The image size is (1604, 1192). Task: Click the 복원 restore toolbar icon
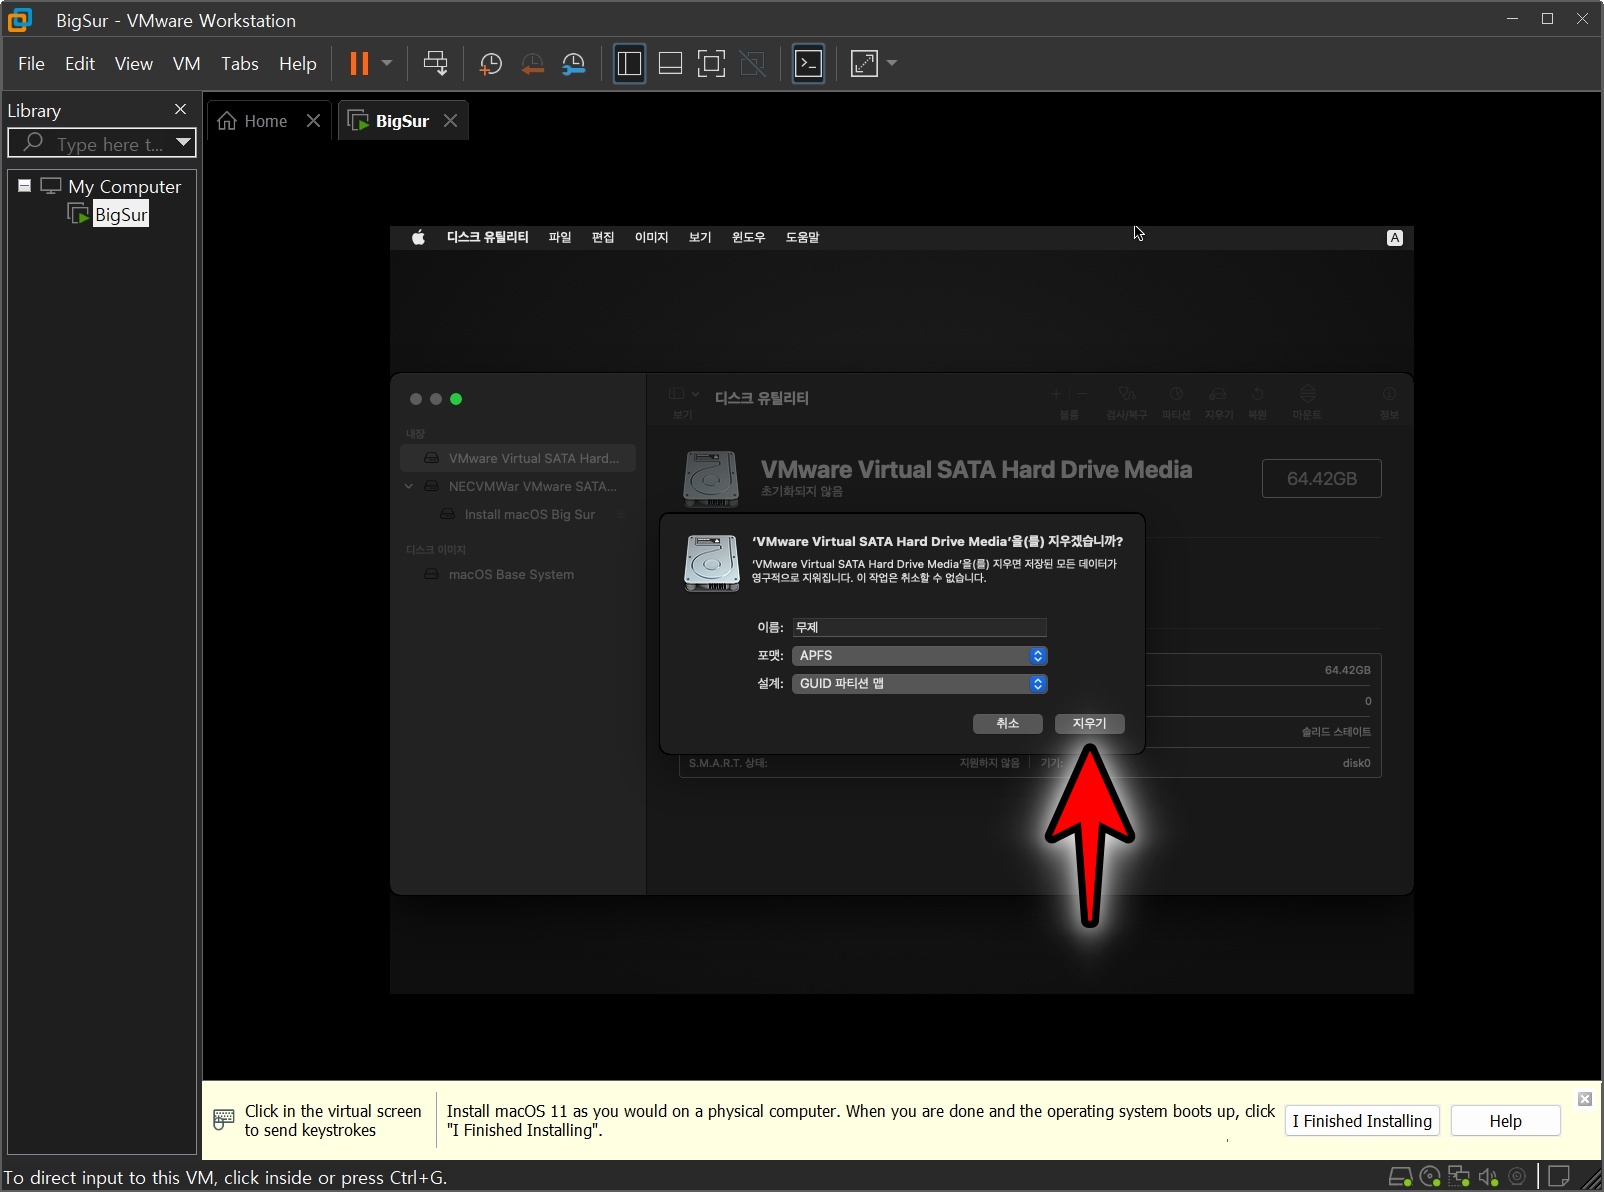pyautogui.click(x=1258, y=401)
